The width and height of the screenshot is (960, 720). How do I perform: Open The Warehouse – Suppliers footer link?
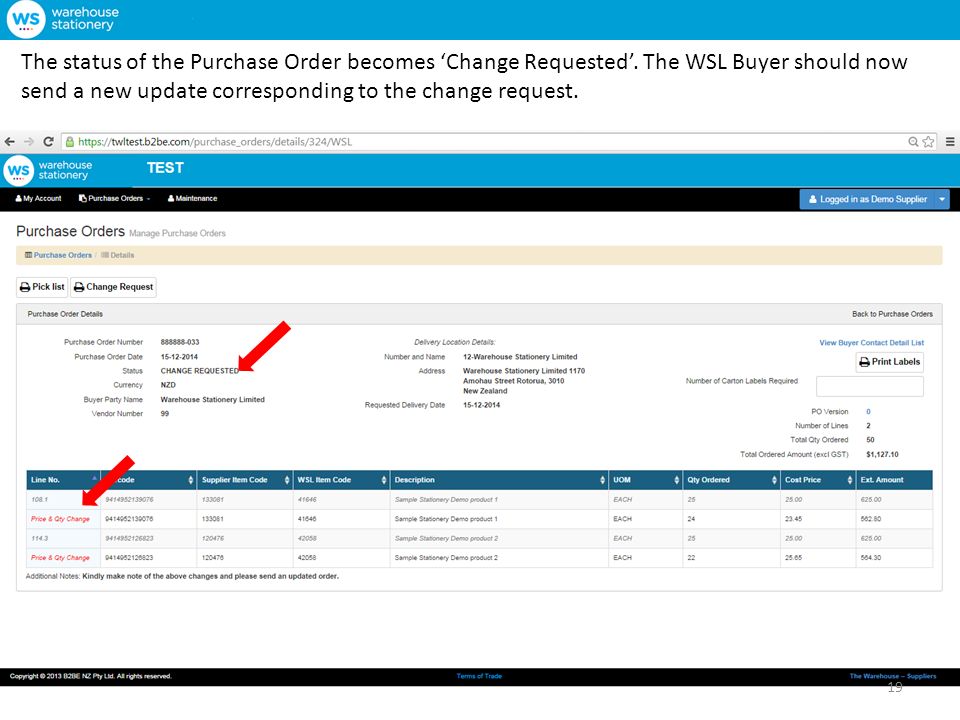coord(893,677)
